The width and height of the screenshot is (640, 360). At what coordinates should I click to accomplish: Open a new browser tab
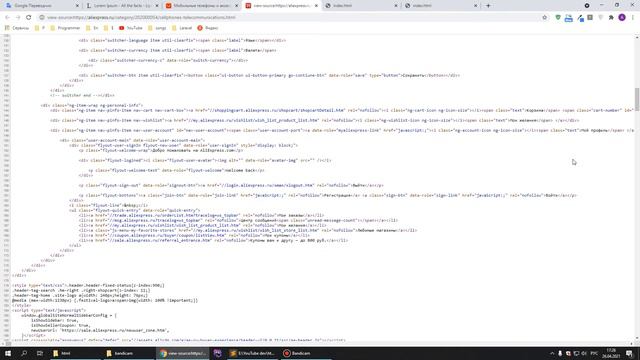pyautogui.click(x=488, y=6)
